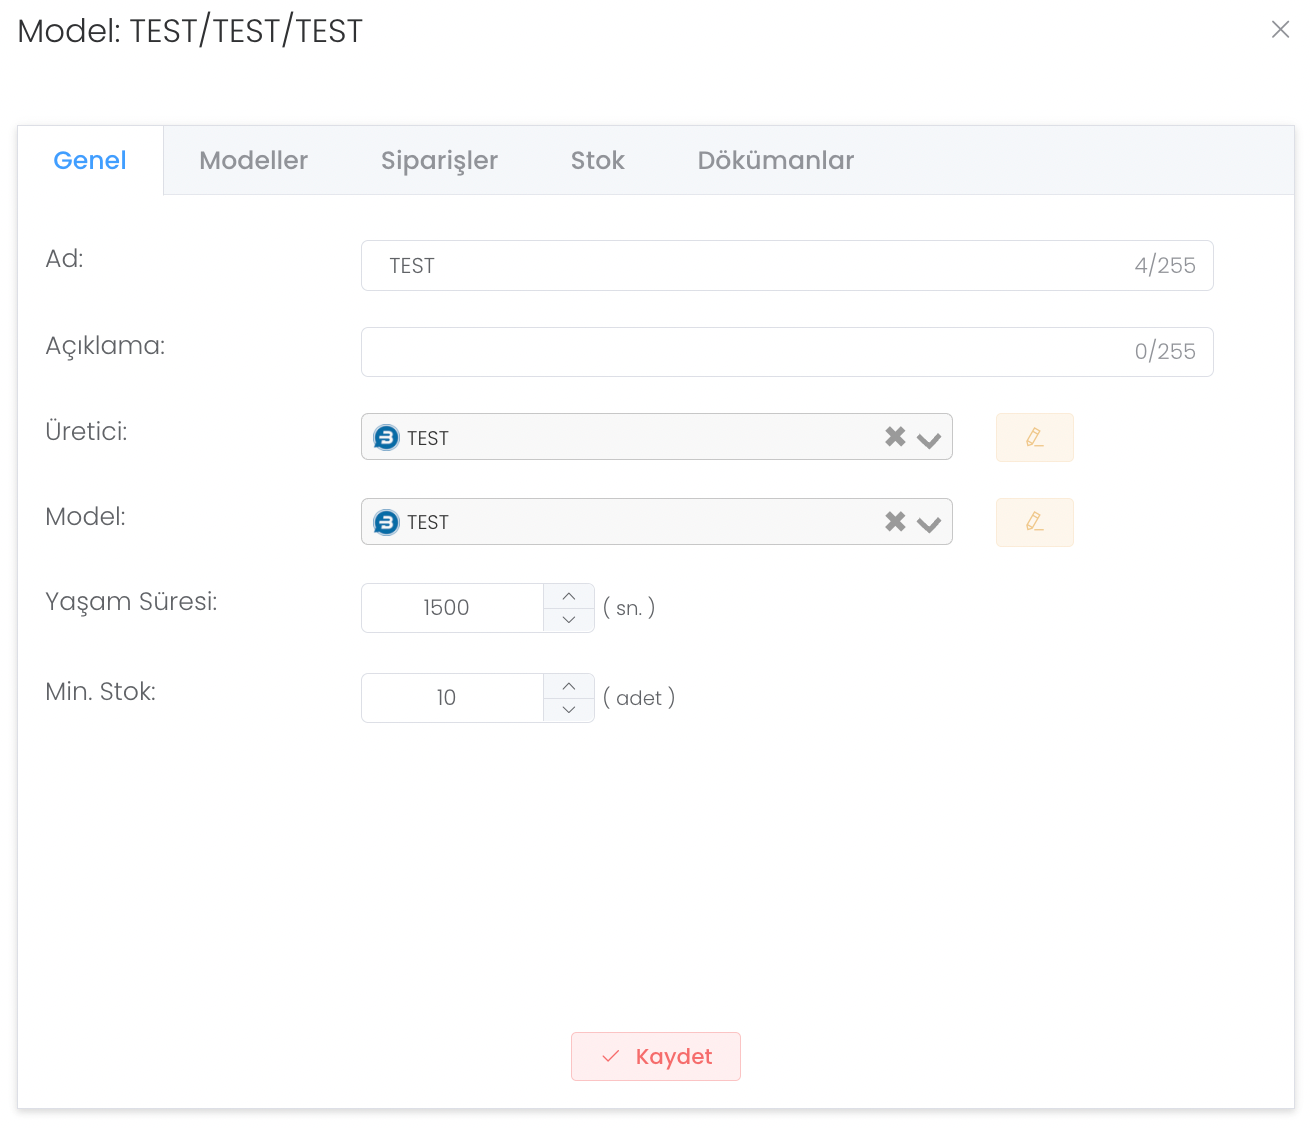Image resolution: width=1310 pixels, height=1128 pixels.
Task: Expand the Model dropdown chevron
Action: pyautogui.click(x=929, y=524)
